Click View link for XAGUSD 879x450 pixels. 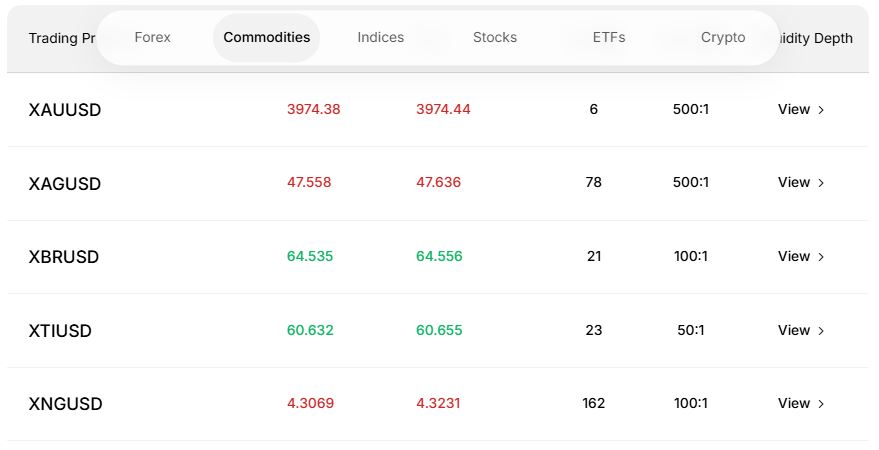coord(801,183)
